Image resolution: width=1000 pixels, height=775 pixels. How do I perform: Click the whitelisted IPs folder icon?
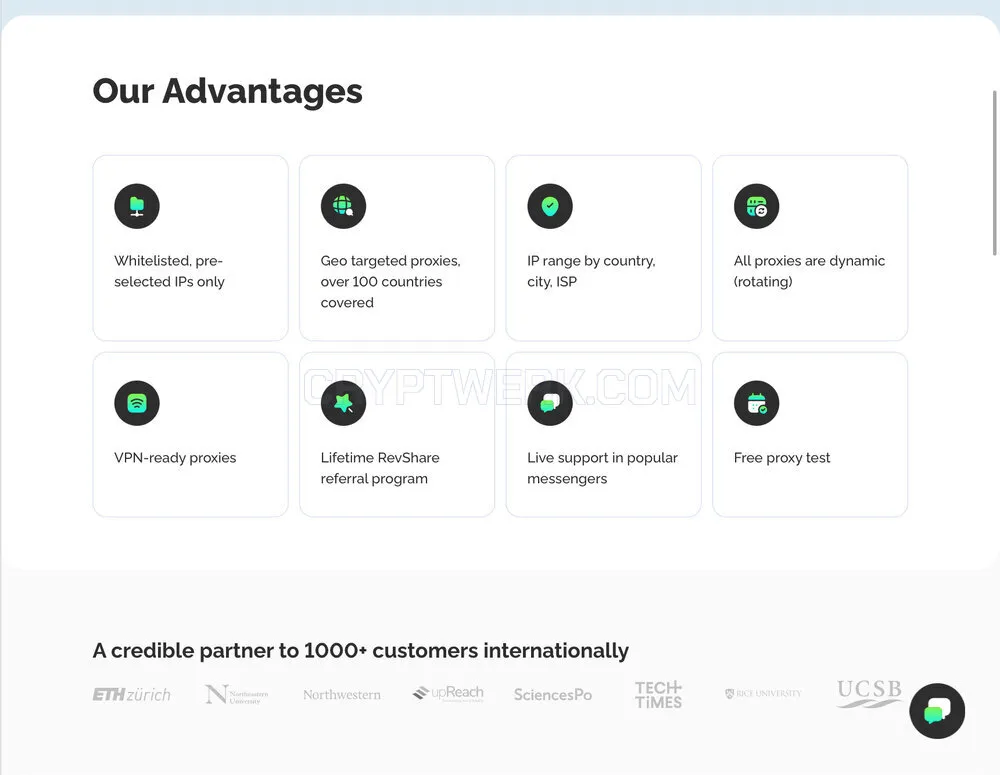[137, 206]
